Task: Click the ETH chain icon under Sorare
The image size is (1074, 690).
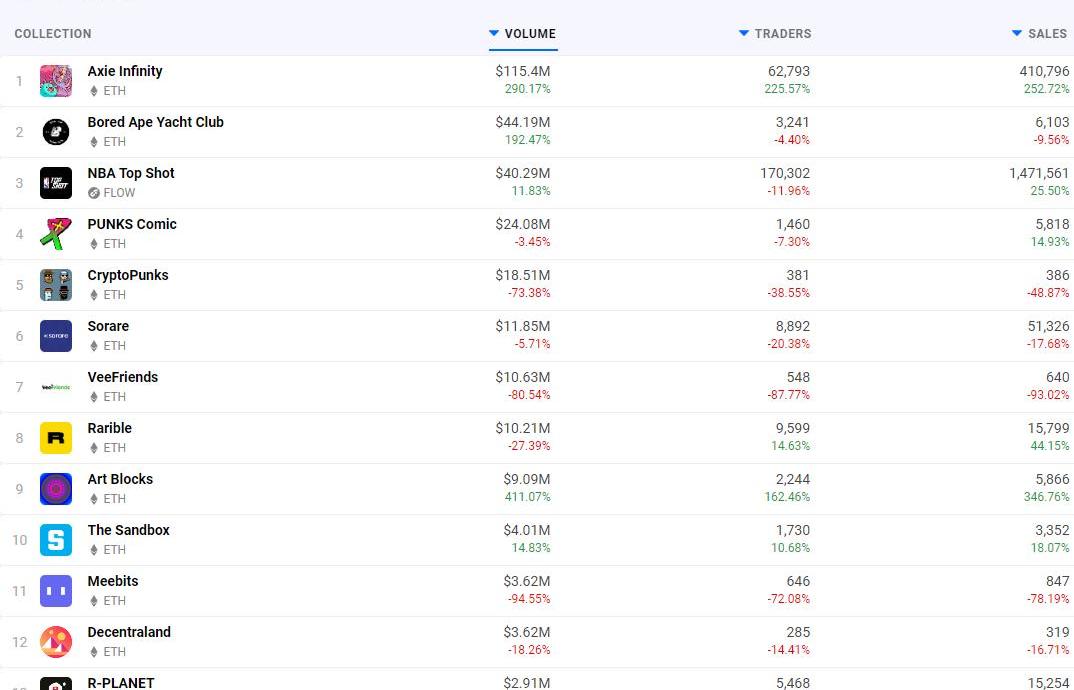Action: coord(94,346)
